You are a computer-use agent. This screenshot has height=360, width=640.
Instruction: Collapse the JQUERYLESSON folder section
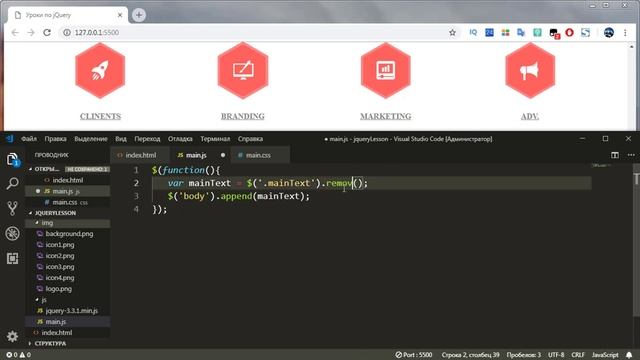click(x=30, y=213)
